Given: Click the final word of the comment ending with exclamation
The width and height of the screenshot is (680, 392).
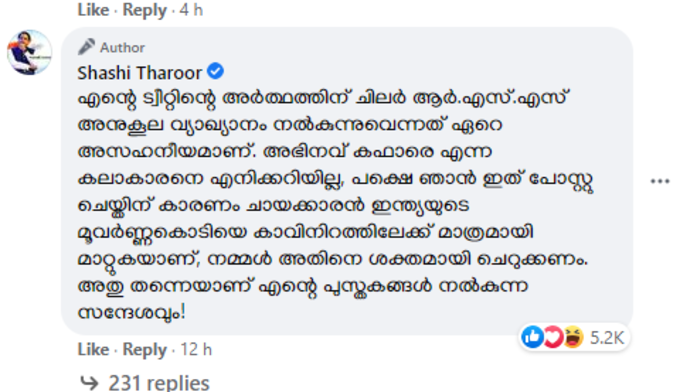Looking at the screenshot, I should (x=131, y=313).
